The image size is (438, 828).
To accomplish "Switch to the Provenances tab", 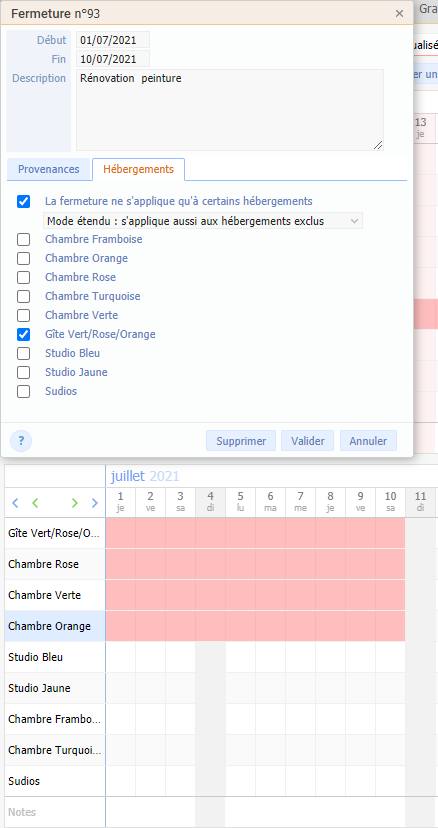I will coord(49,170).
